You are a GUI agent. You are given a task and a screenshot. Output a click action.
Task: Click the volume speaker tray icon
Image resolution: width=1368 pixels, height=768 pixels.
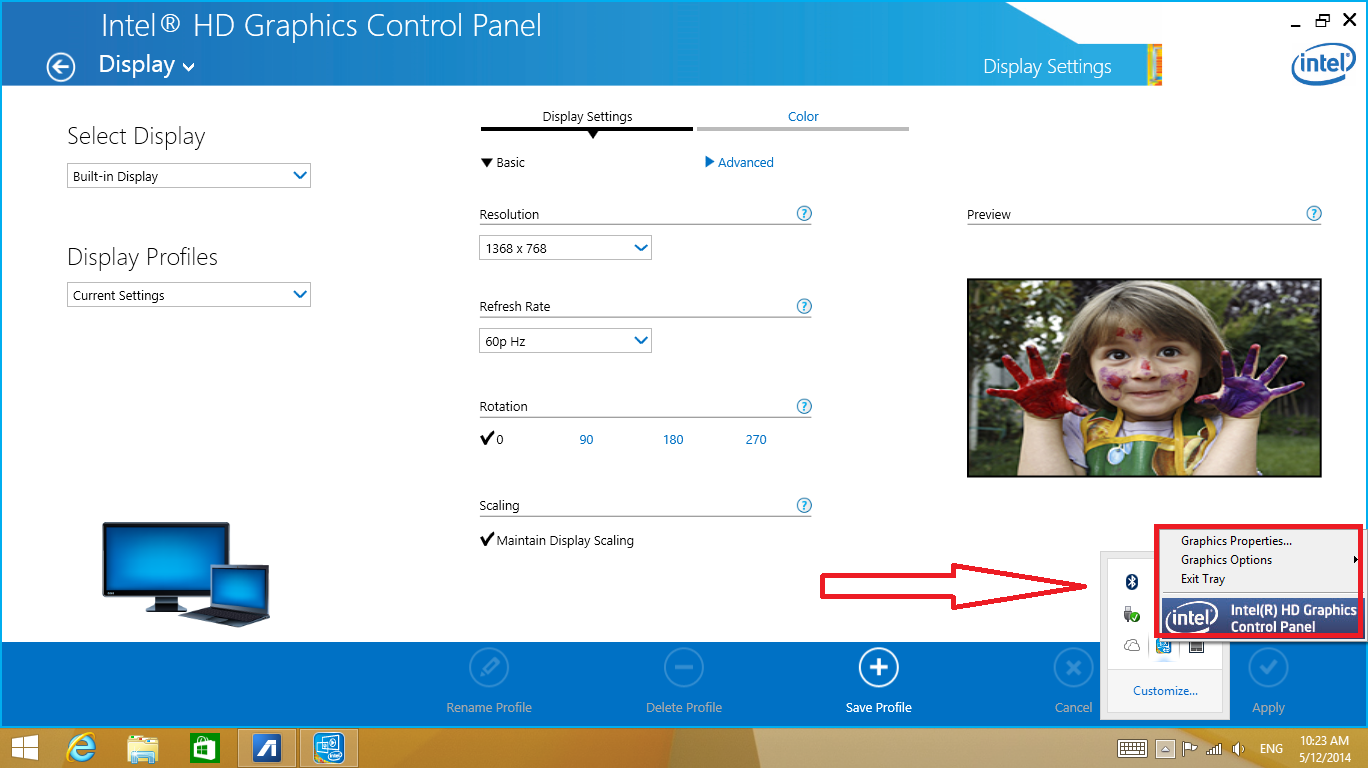[x=1239, y=748]
